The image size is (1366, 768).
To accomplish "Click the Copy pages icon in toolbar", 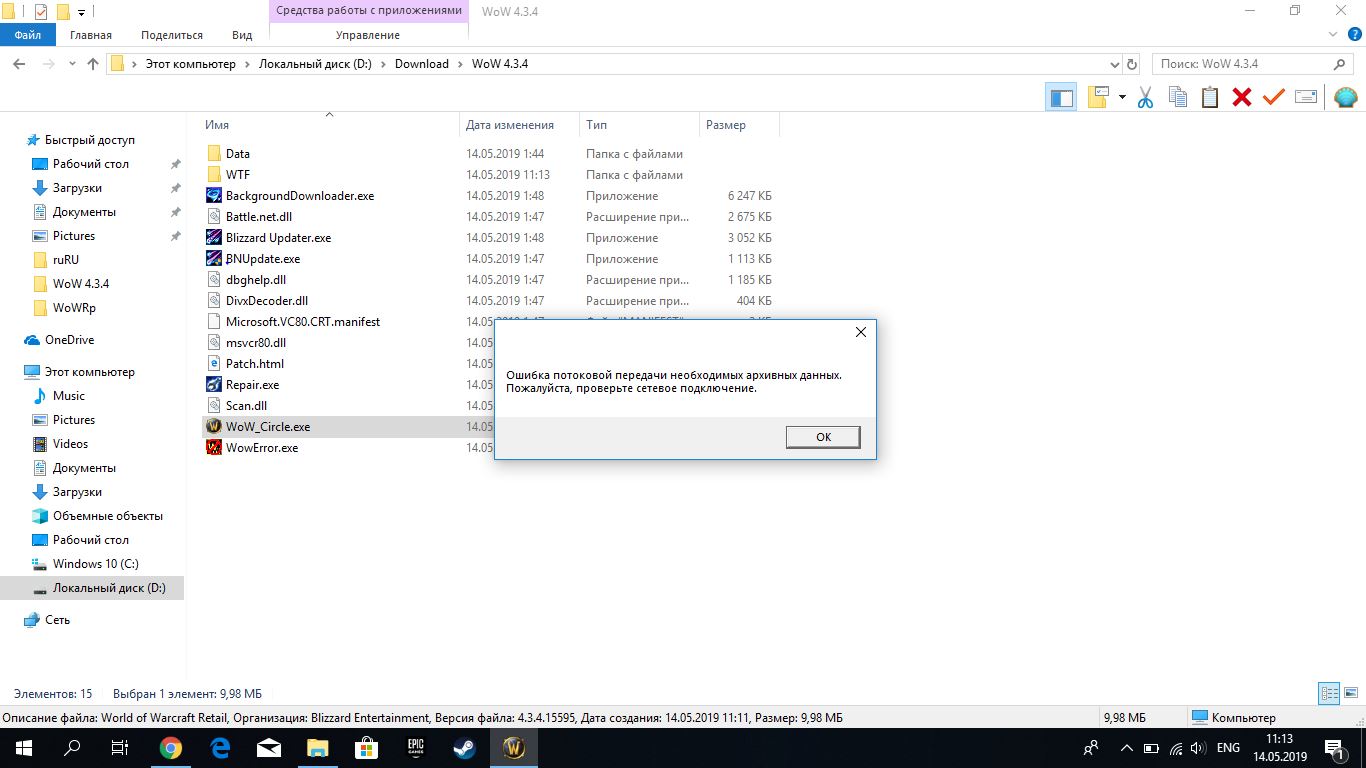I will [1178, 97].
